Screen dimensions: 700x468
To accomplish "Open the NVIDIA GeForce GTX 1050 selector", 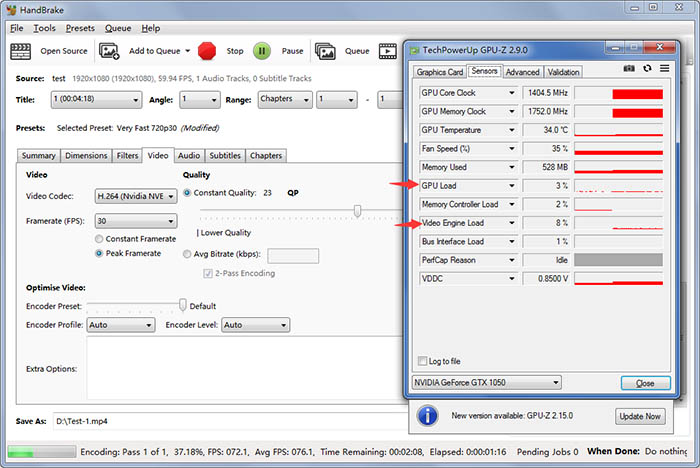I will 487,383.
